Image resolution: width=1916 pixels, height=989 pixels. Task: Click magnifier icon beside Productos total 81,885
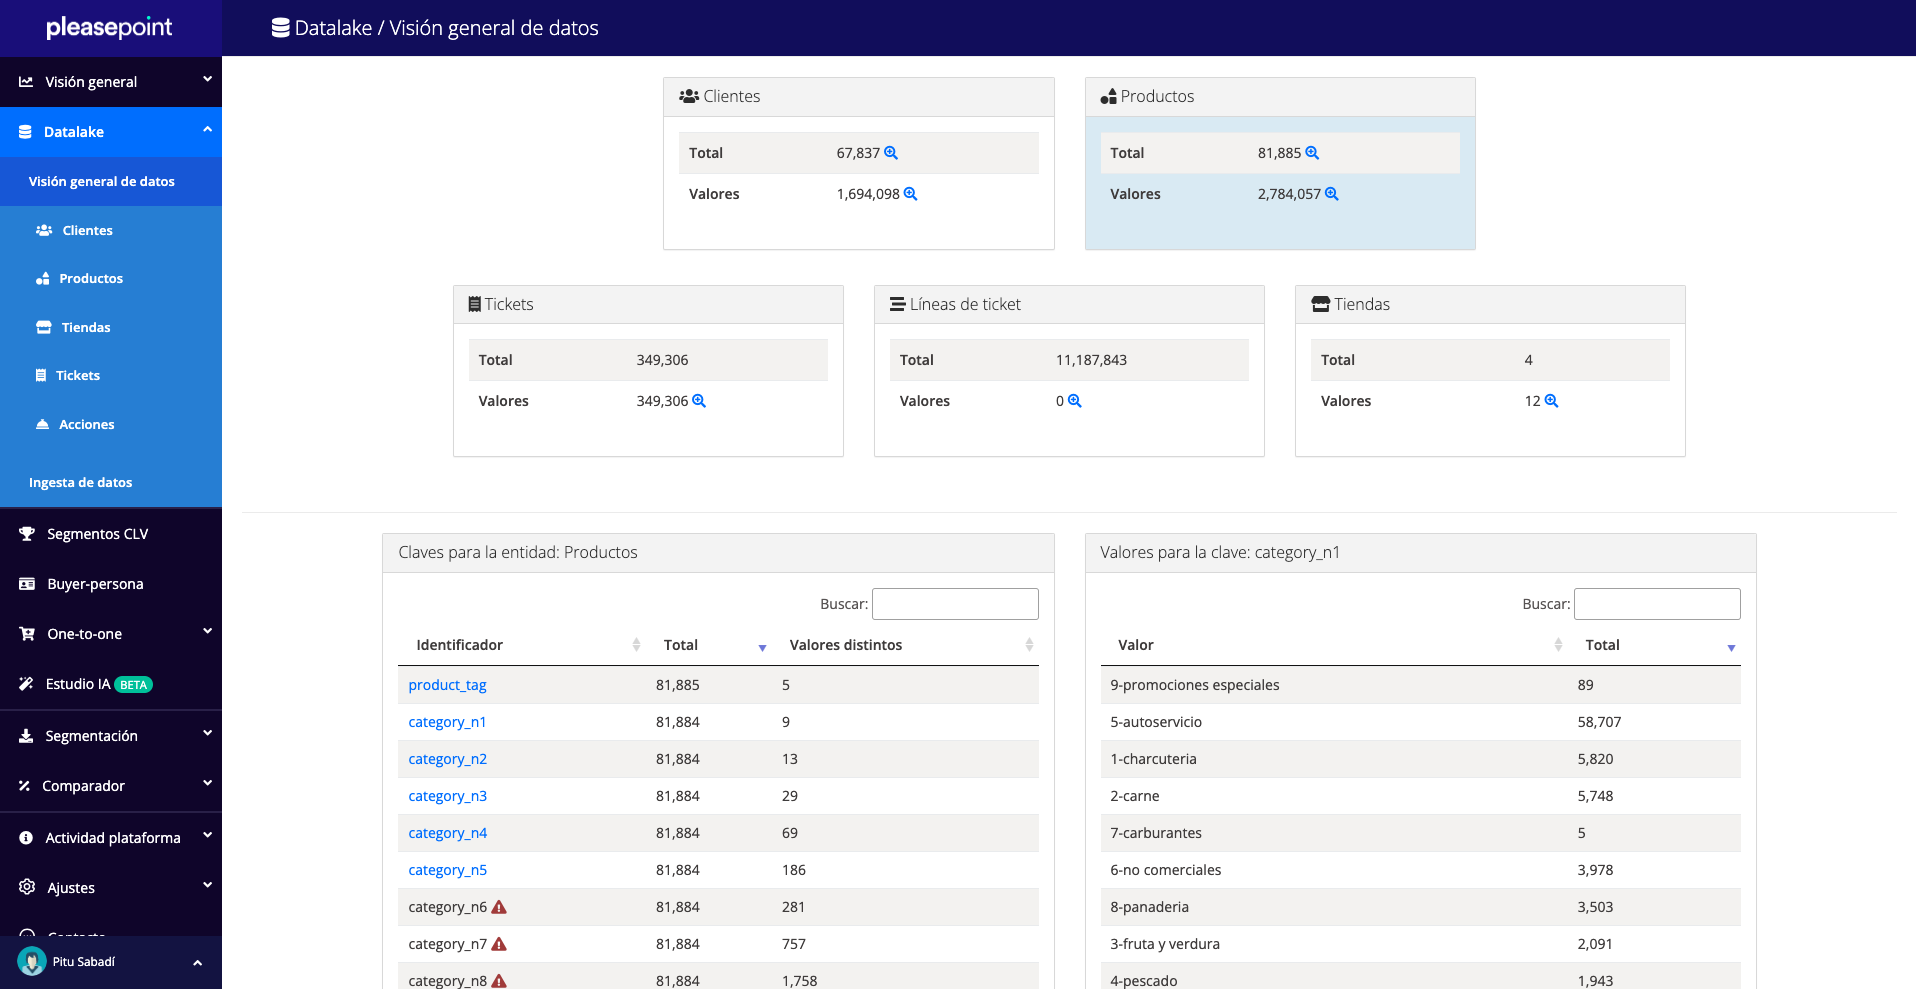pyautogui.click(x=1312, y=153)
